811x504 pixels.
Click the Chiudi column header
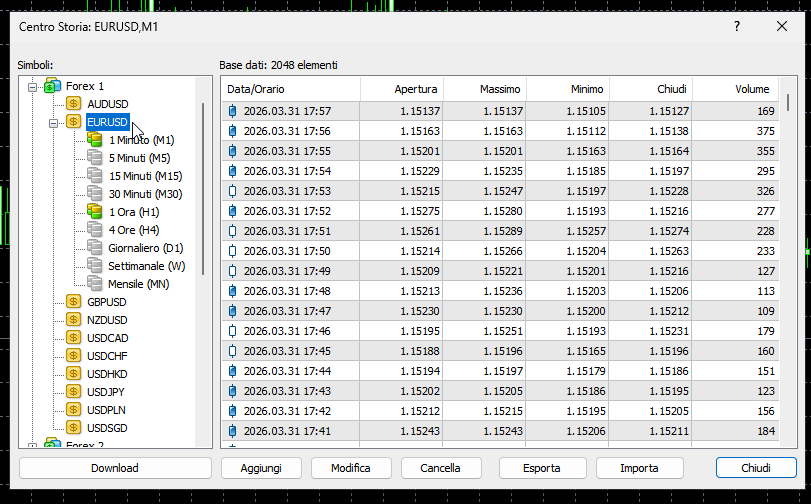pyautogui.click(x=651, y=89)
